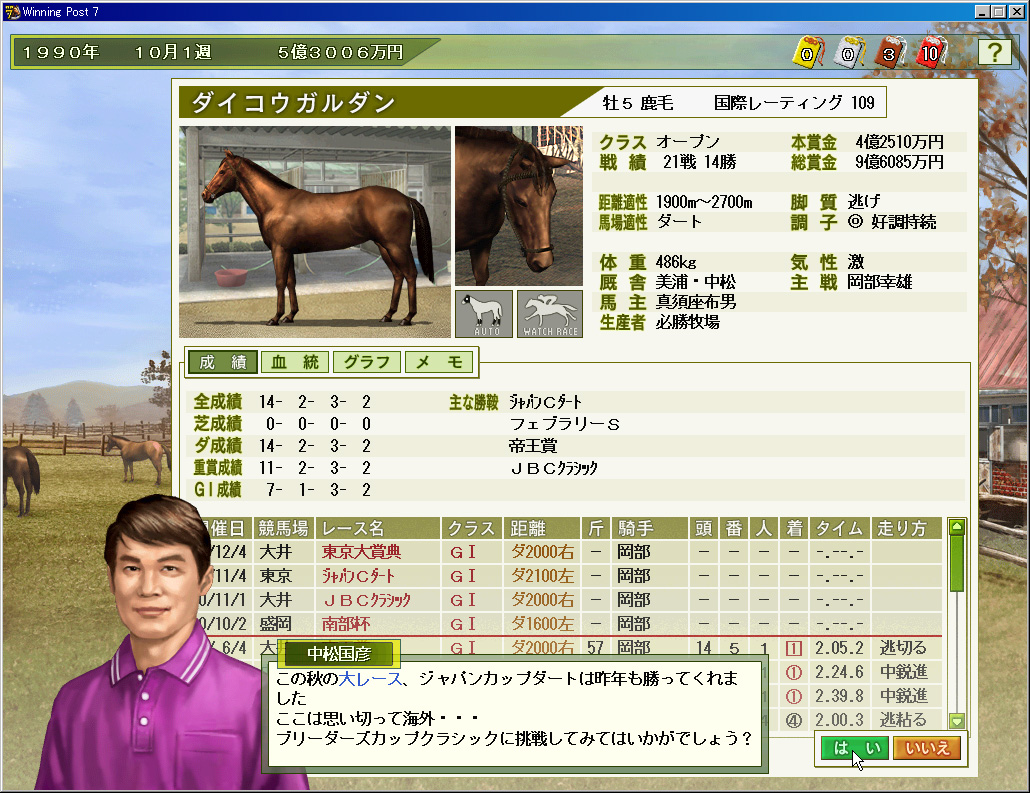Image resolution: width=1030 pixels, height=793 pixels.
Task: Click the 大レース blue highlighted word
Action: [x=370, y=678]
